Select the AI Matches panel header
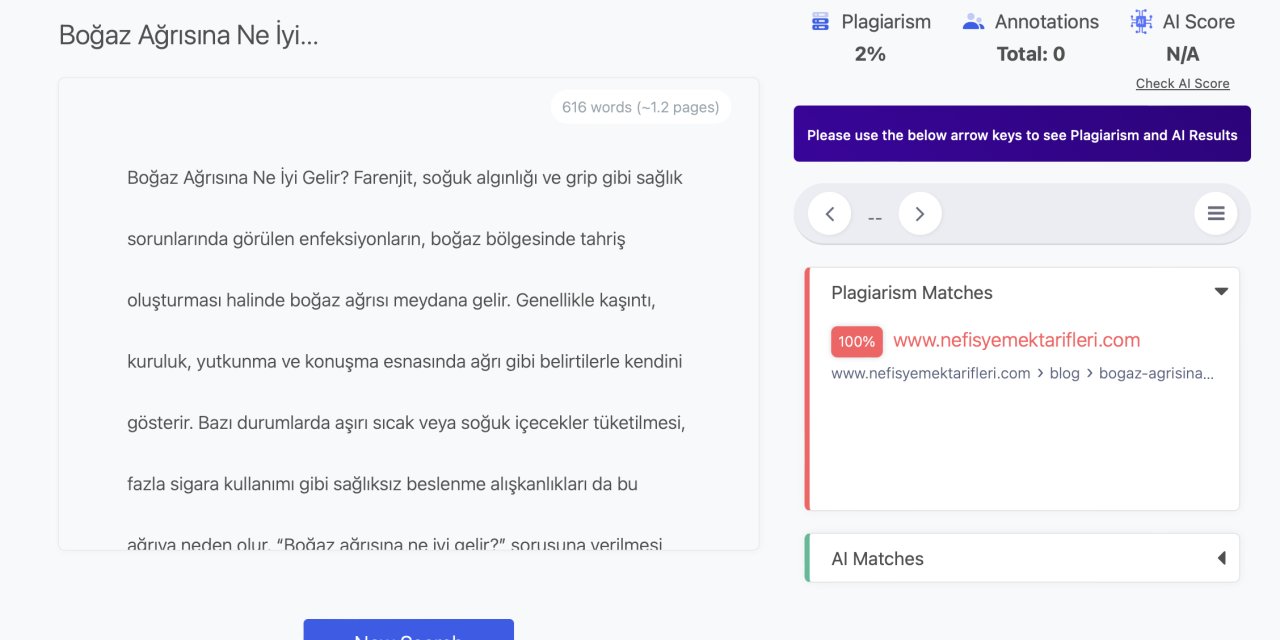The width and height of the screenshot is (1280, 640). pyautogui.click(x=877, y=558)
